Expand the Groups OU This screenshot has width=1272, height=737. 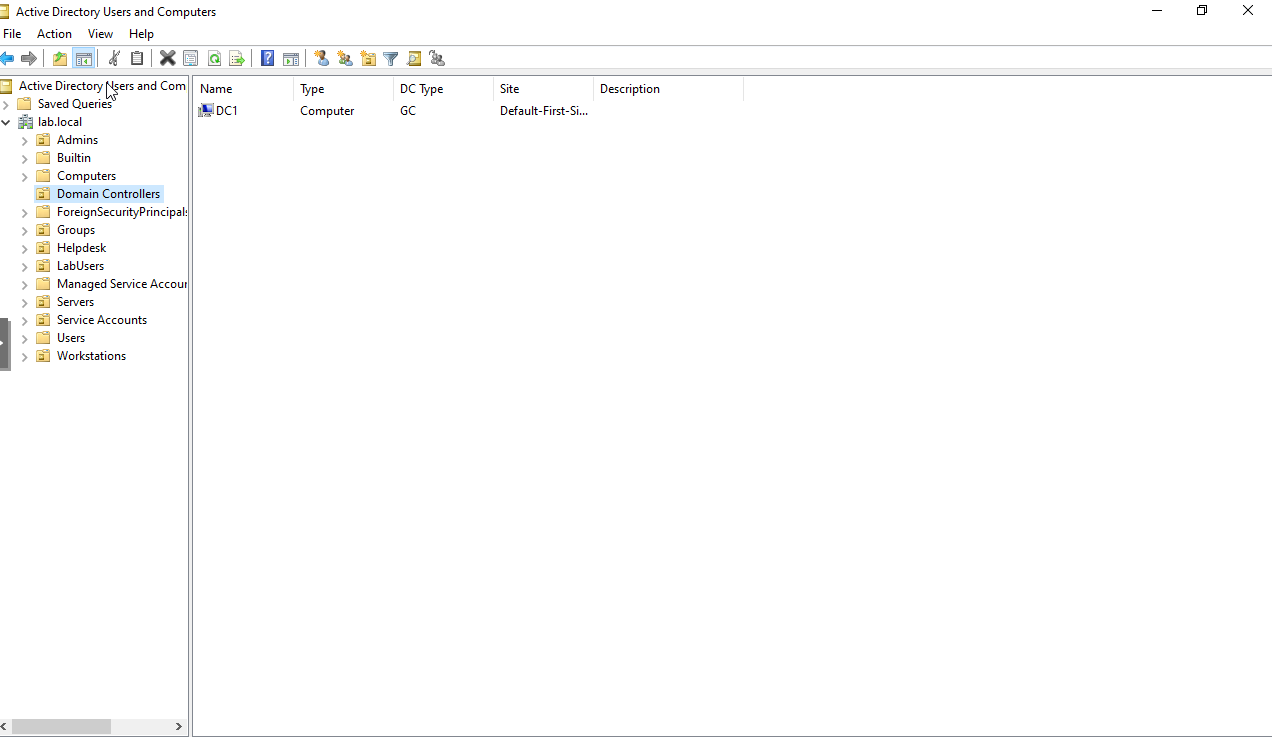[x=25, y=230]
